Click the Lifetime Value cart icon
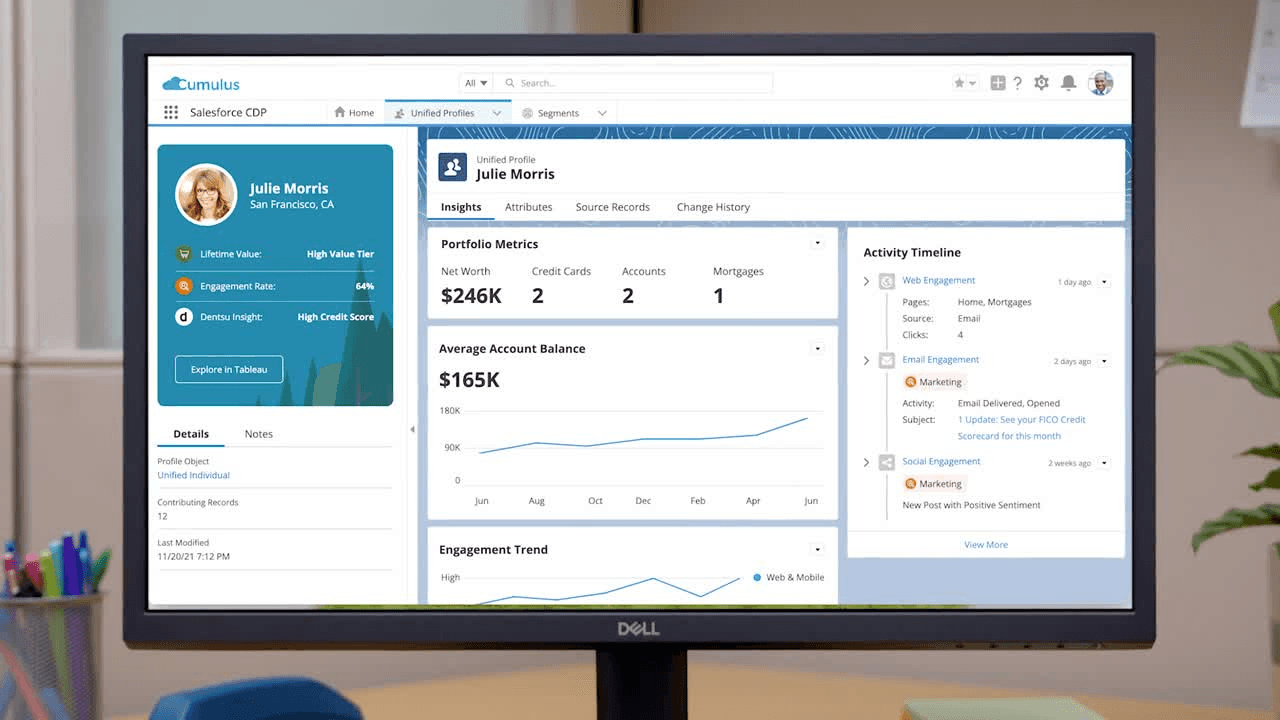 tap(184, 254)
